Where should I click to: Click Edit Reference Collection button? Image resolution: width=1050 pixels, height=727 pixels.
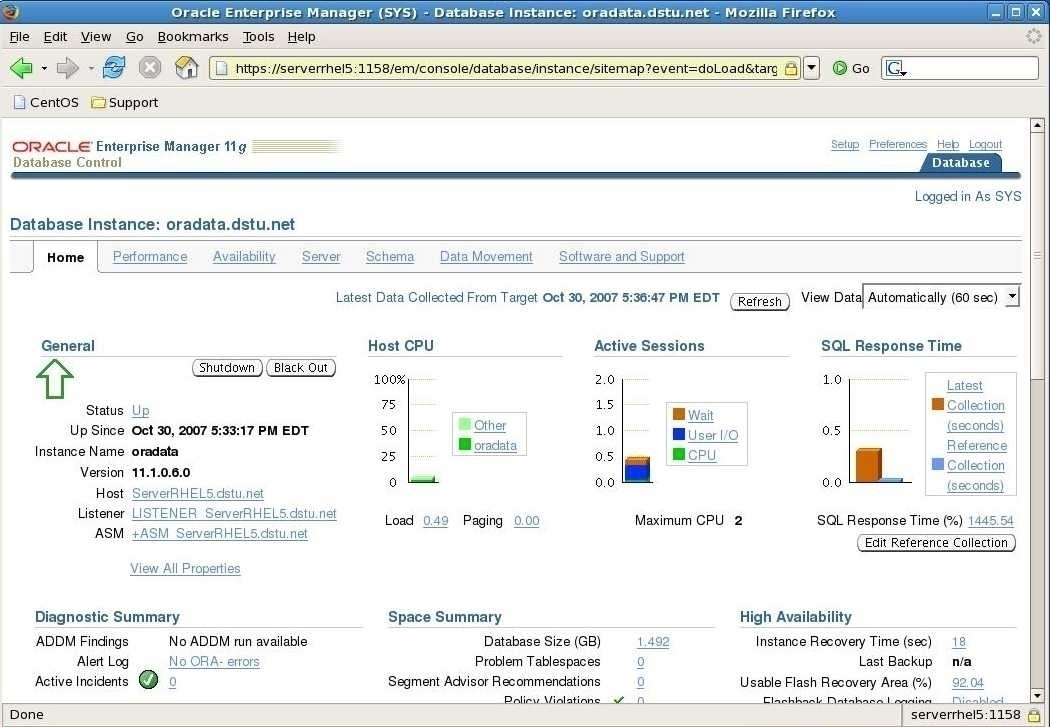click(936, 542)
